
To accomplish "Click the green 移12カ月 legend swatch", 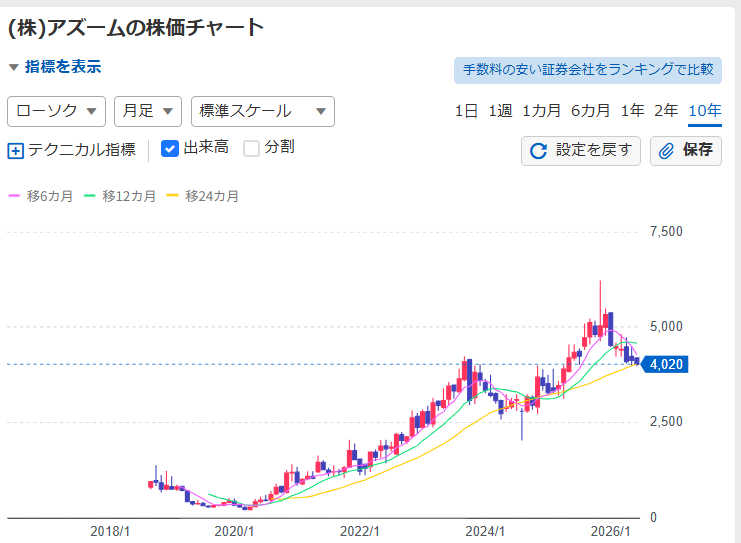I will coord(89,196).
